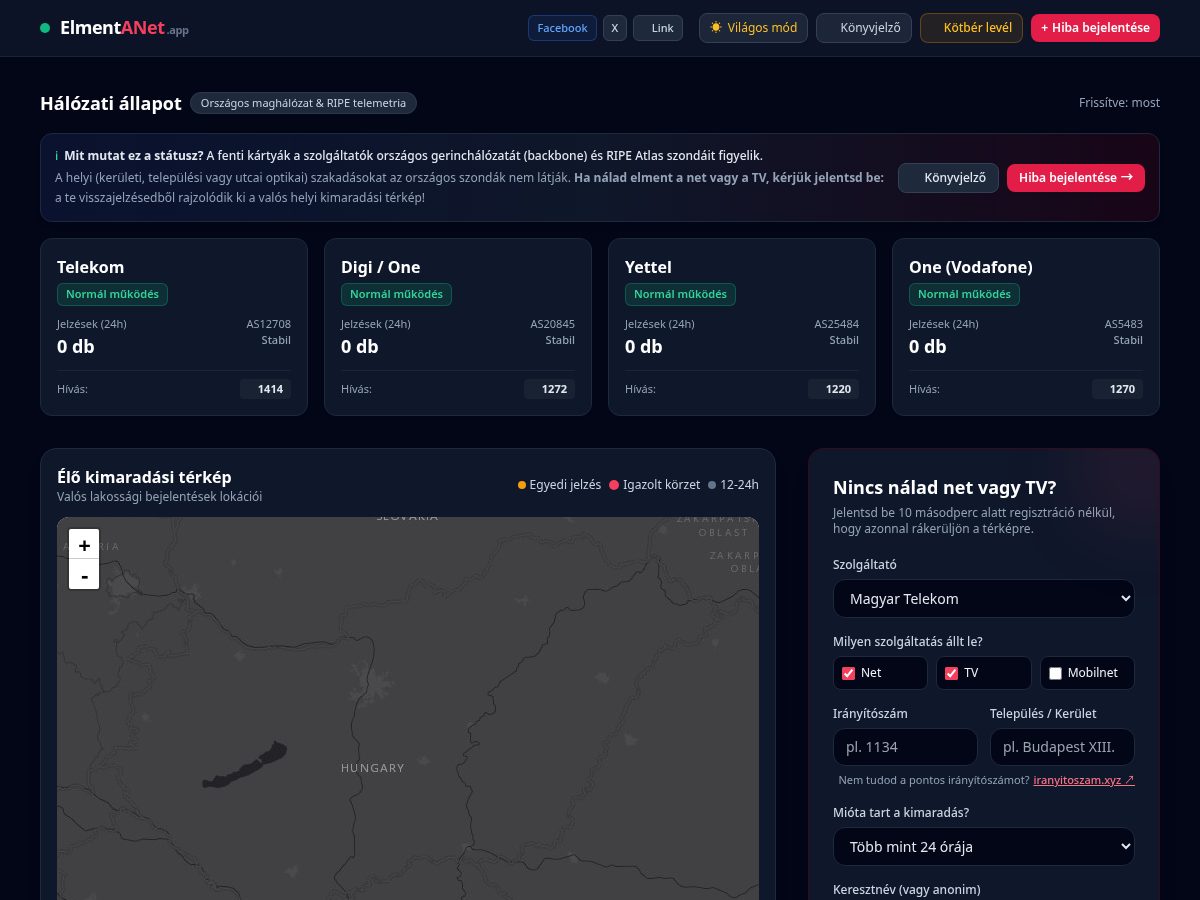Click AS25484 on the Yettel card
The image size is (1200, 900).
click(837, 324)
